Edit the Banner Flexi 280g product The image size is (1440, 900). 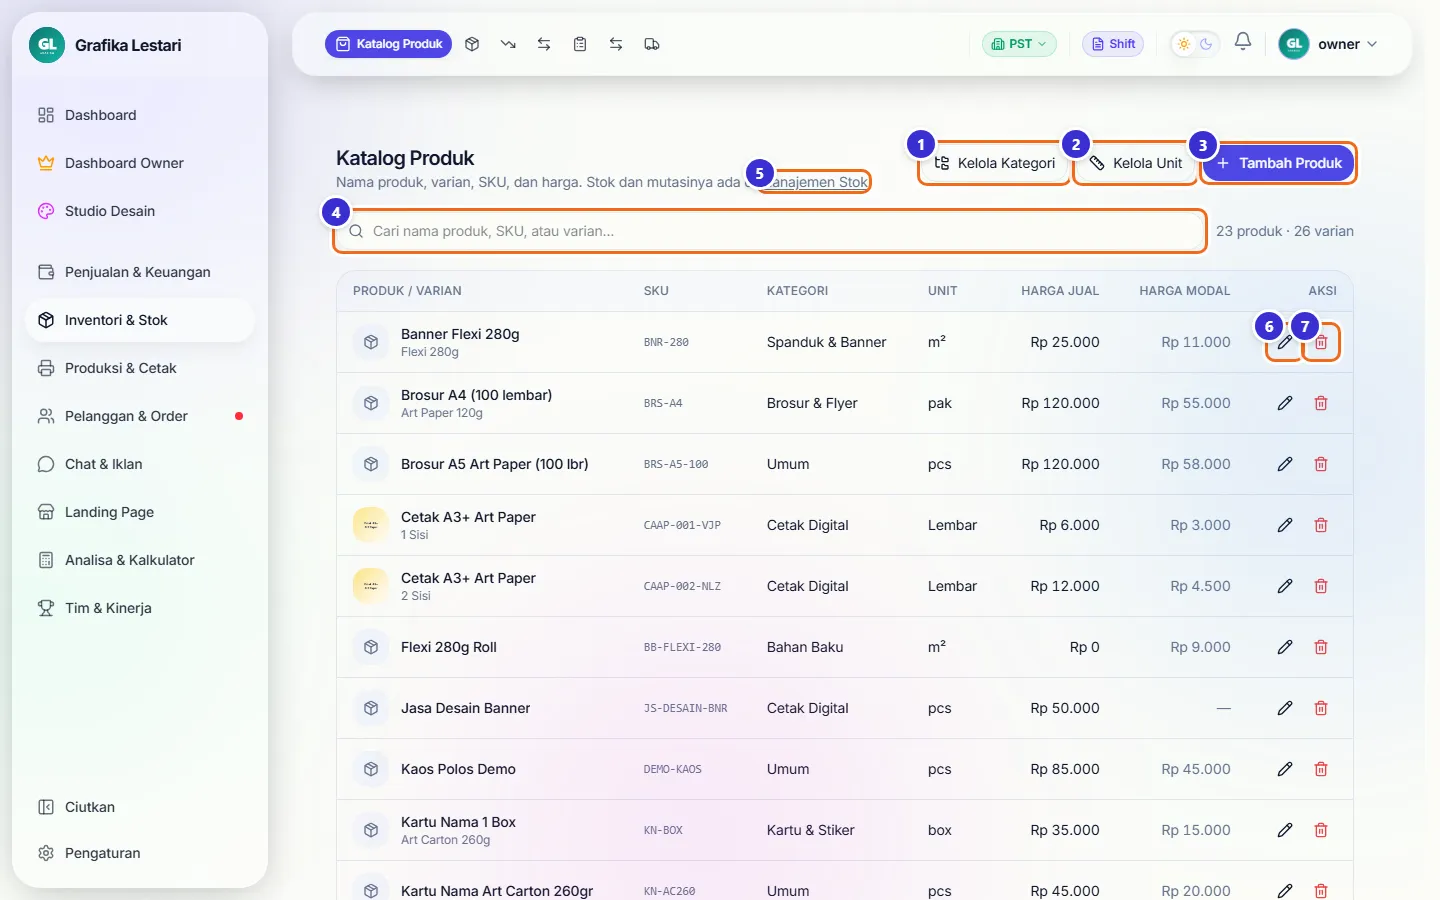click(1285, 342)
